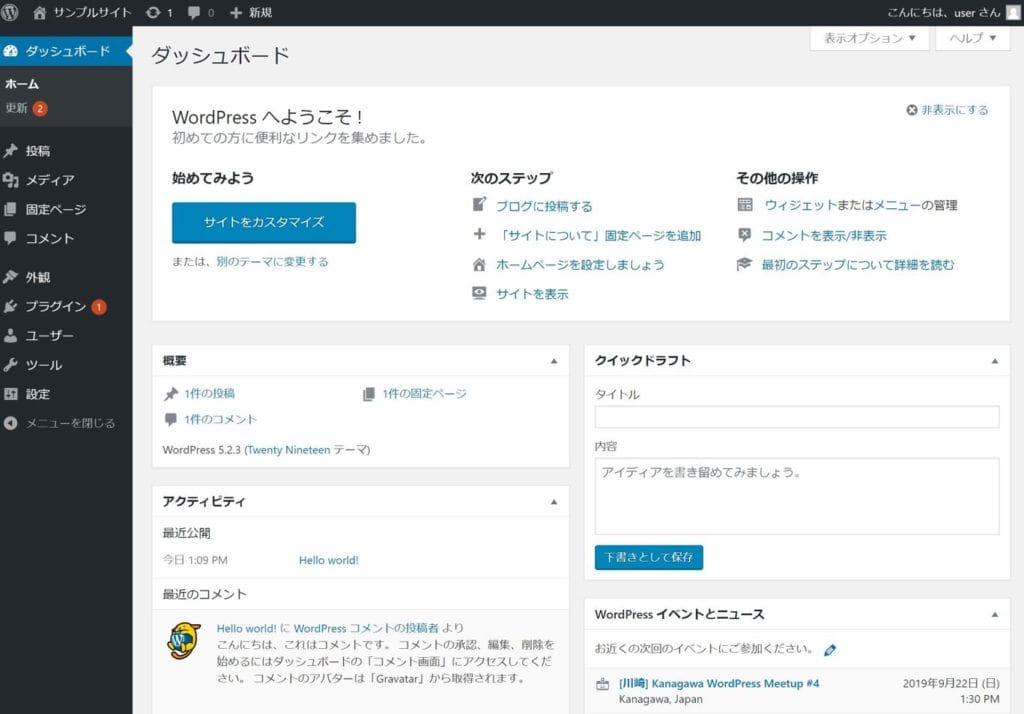Click the Gravatar avatar of the commenter
The image size is (1024, 714).
click(x=183, y=641)
